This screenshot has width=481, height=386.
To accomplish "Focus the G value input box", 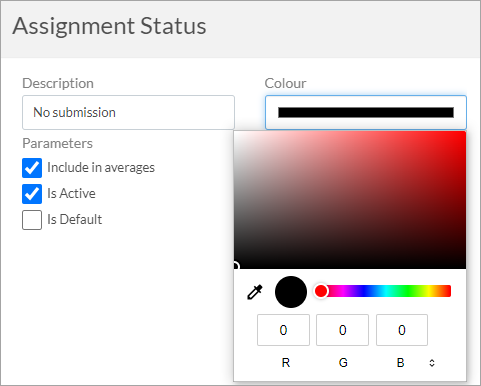I will point(342,330).
